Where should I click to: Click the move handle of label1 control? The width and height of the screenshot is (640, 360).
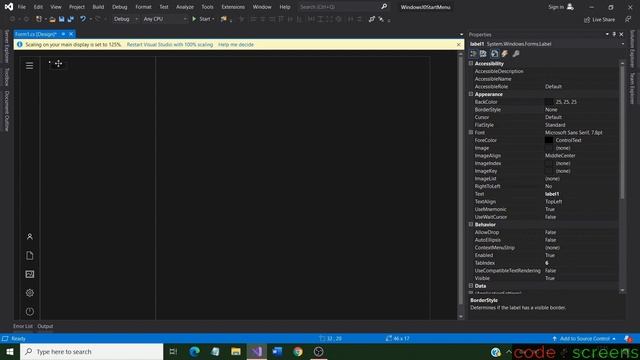coord(58,63)
